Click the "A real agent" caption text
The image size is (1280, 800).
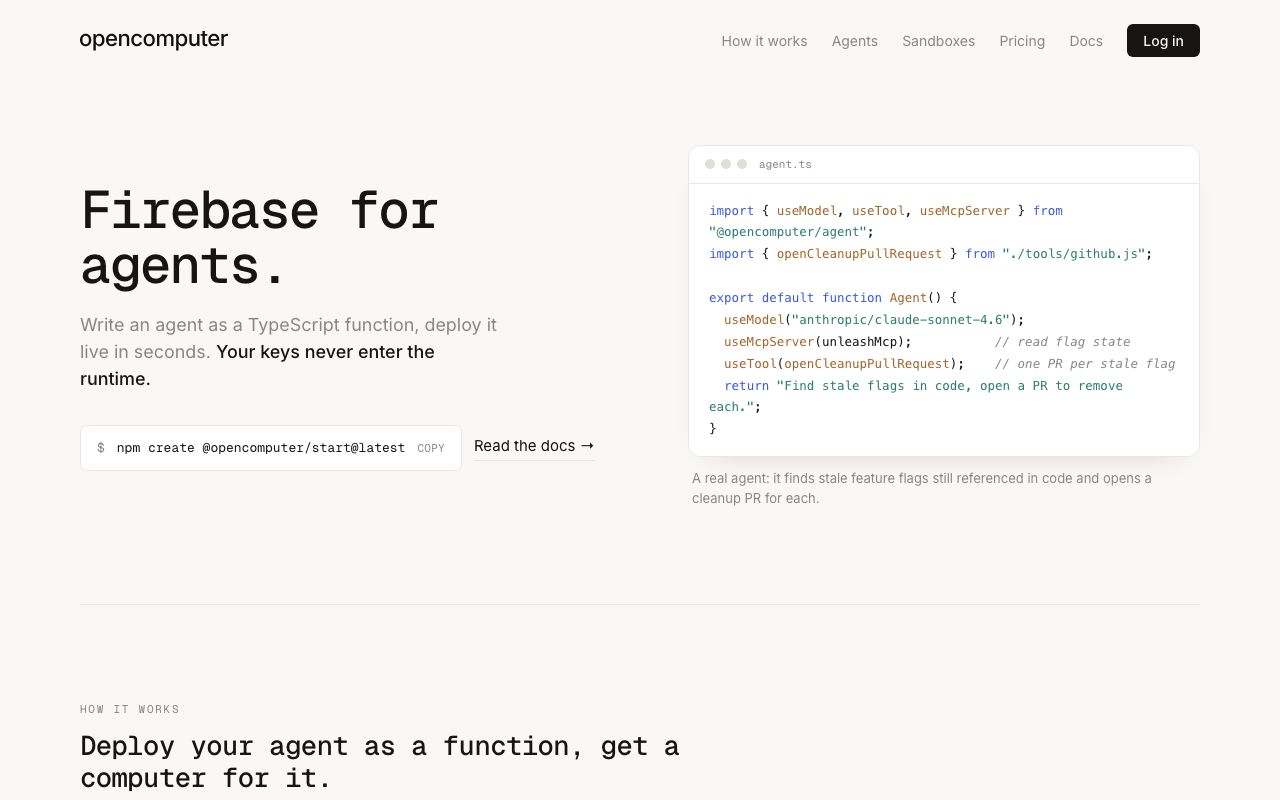click(x=922, y=488)
